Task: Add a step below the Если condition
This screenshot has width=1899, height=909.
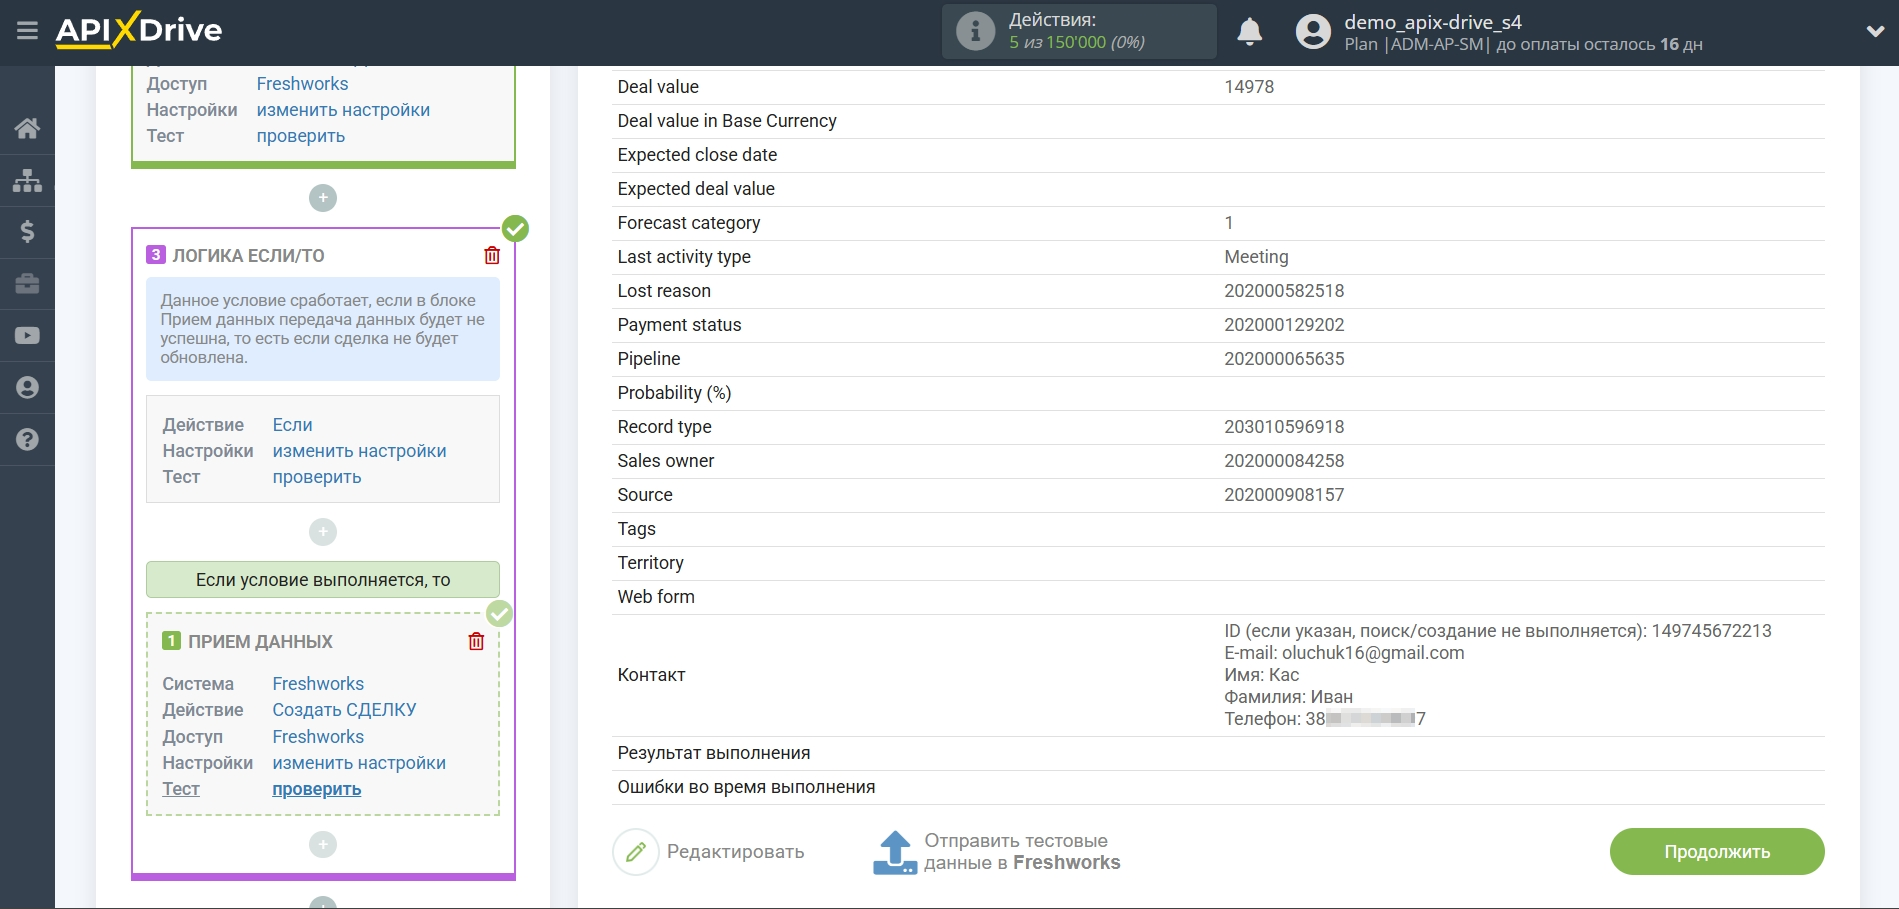Action: click(x=323, y=532)
